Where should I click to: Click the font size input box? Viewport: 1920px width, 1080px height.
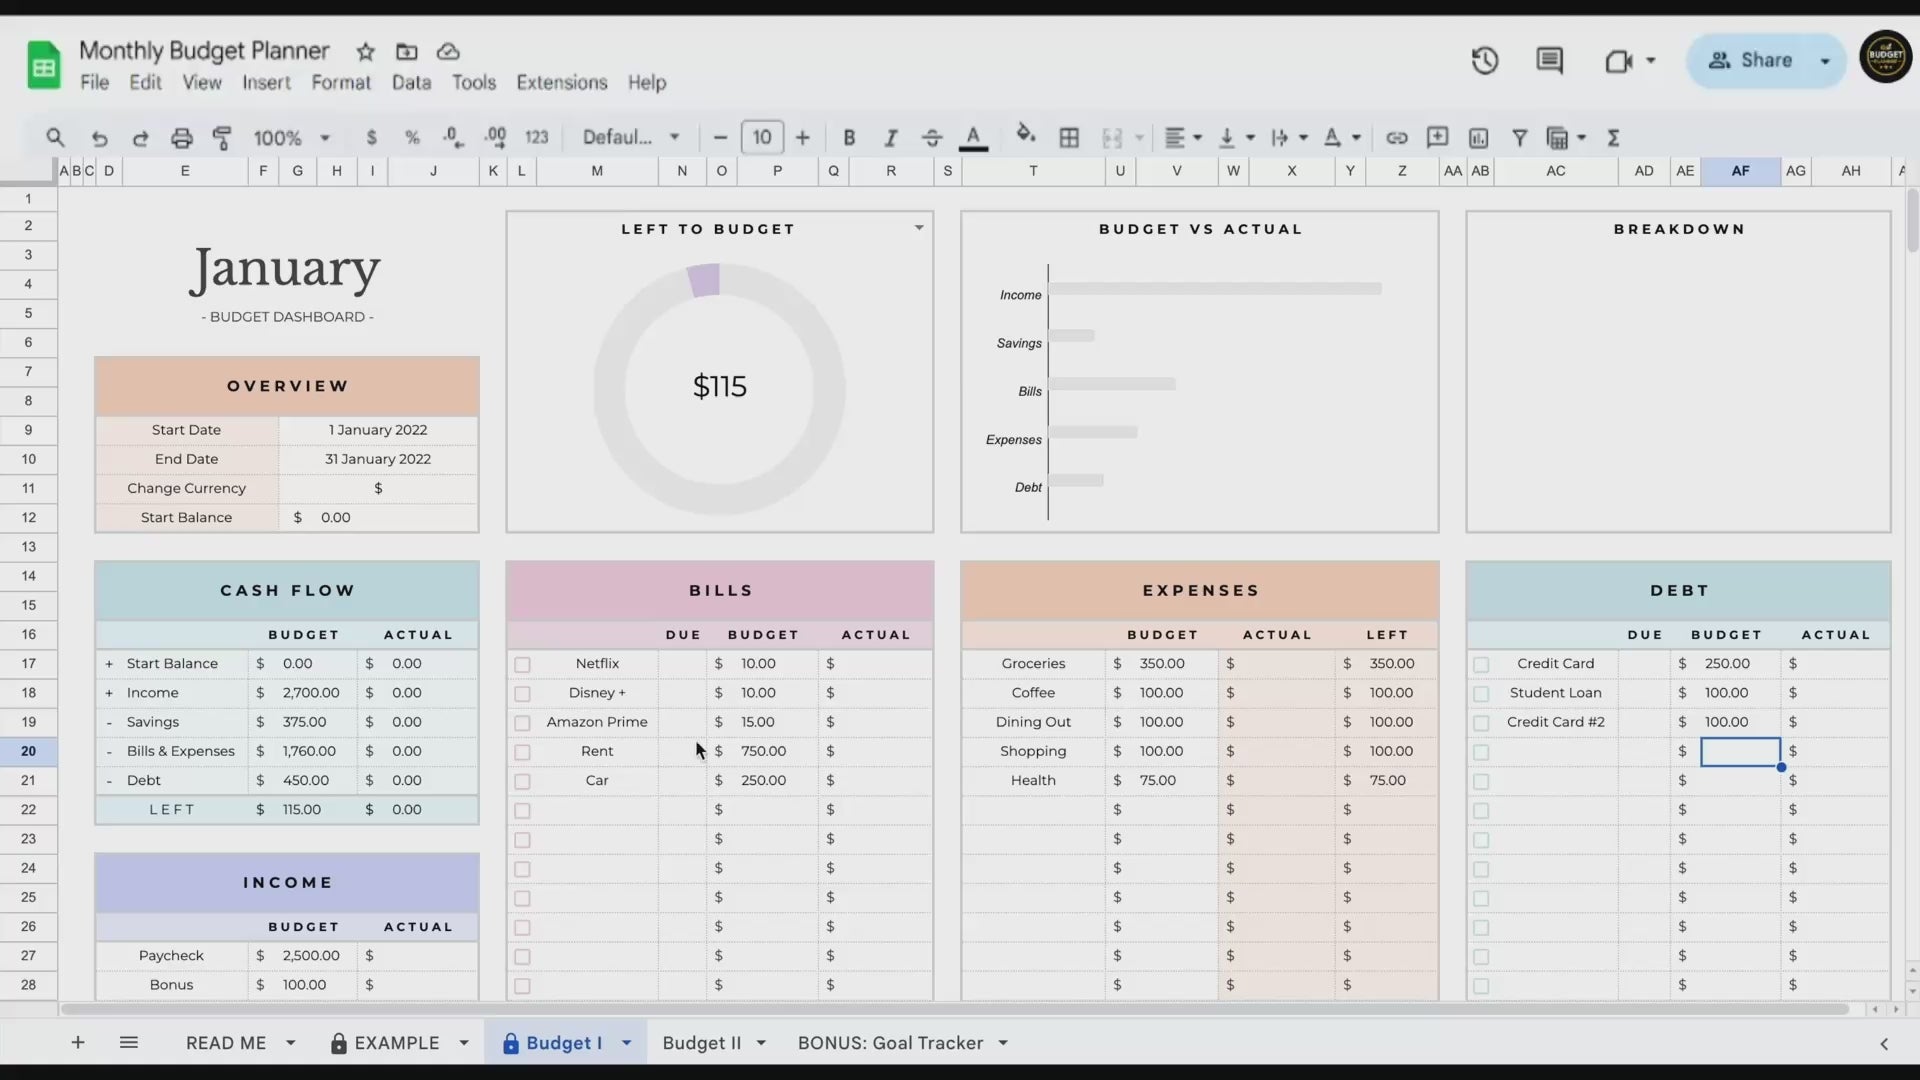(x=762, y=138)
